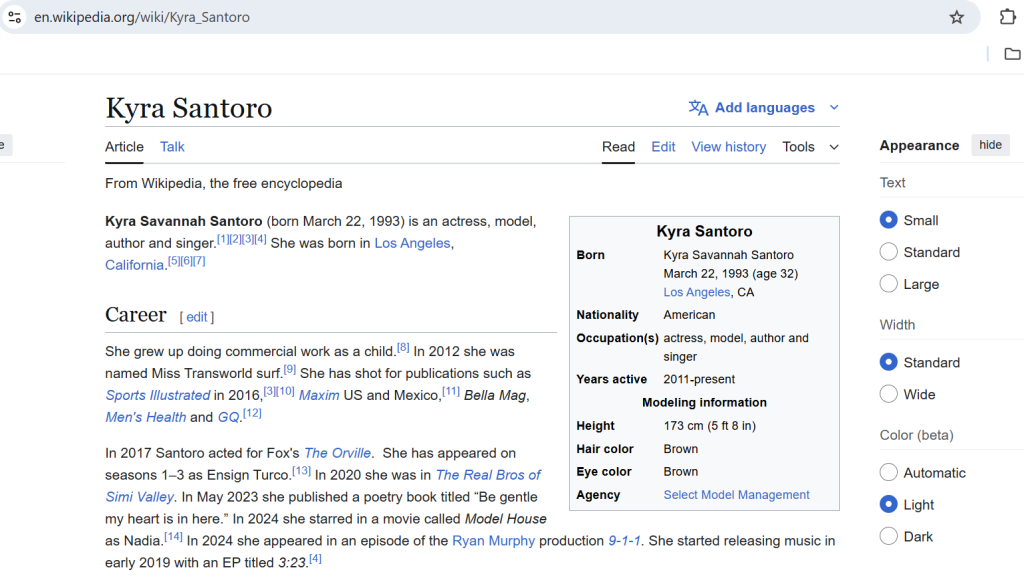Choose the Automatic color option

888,473
